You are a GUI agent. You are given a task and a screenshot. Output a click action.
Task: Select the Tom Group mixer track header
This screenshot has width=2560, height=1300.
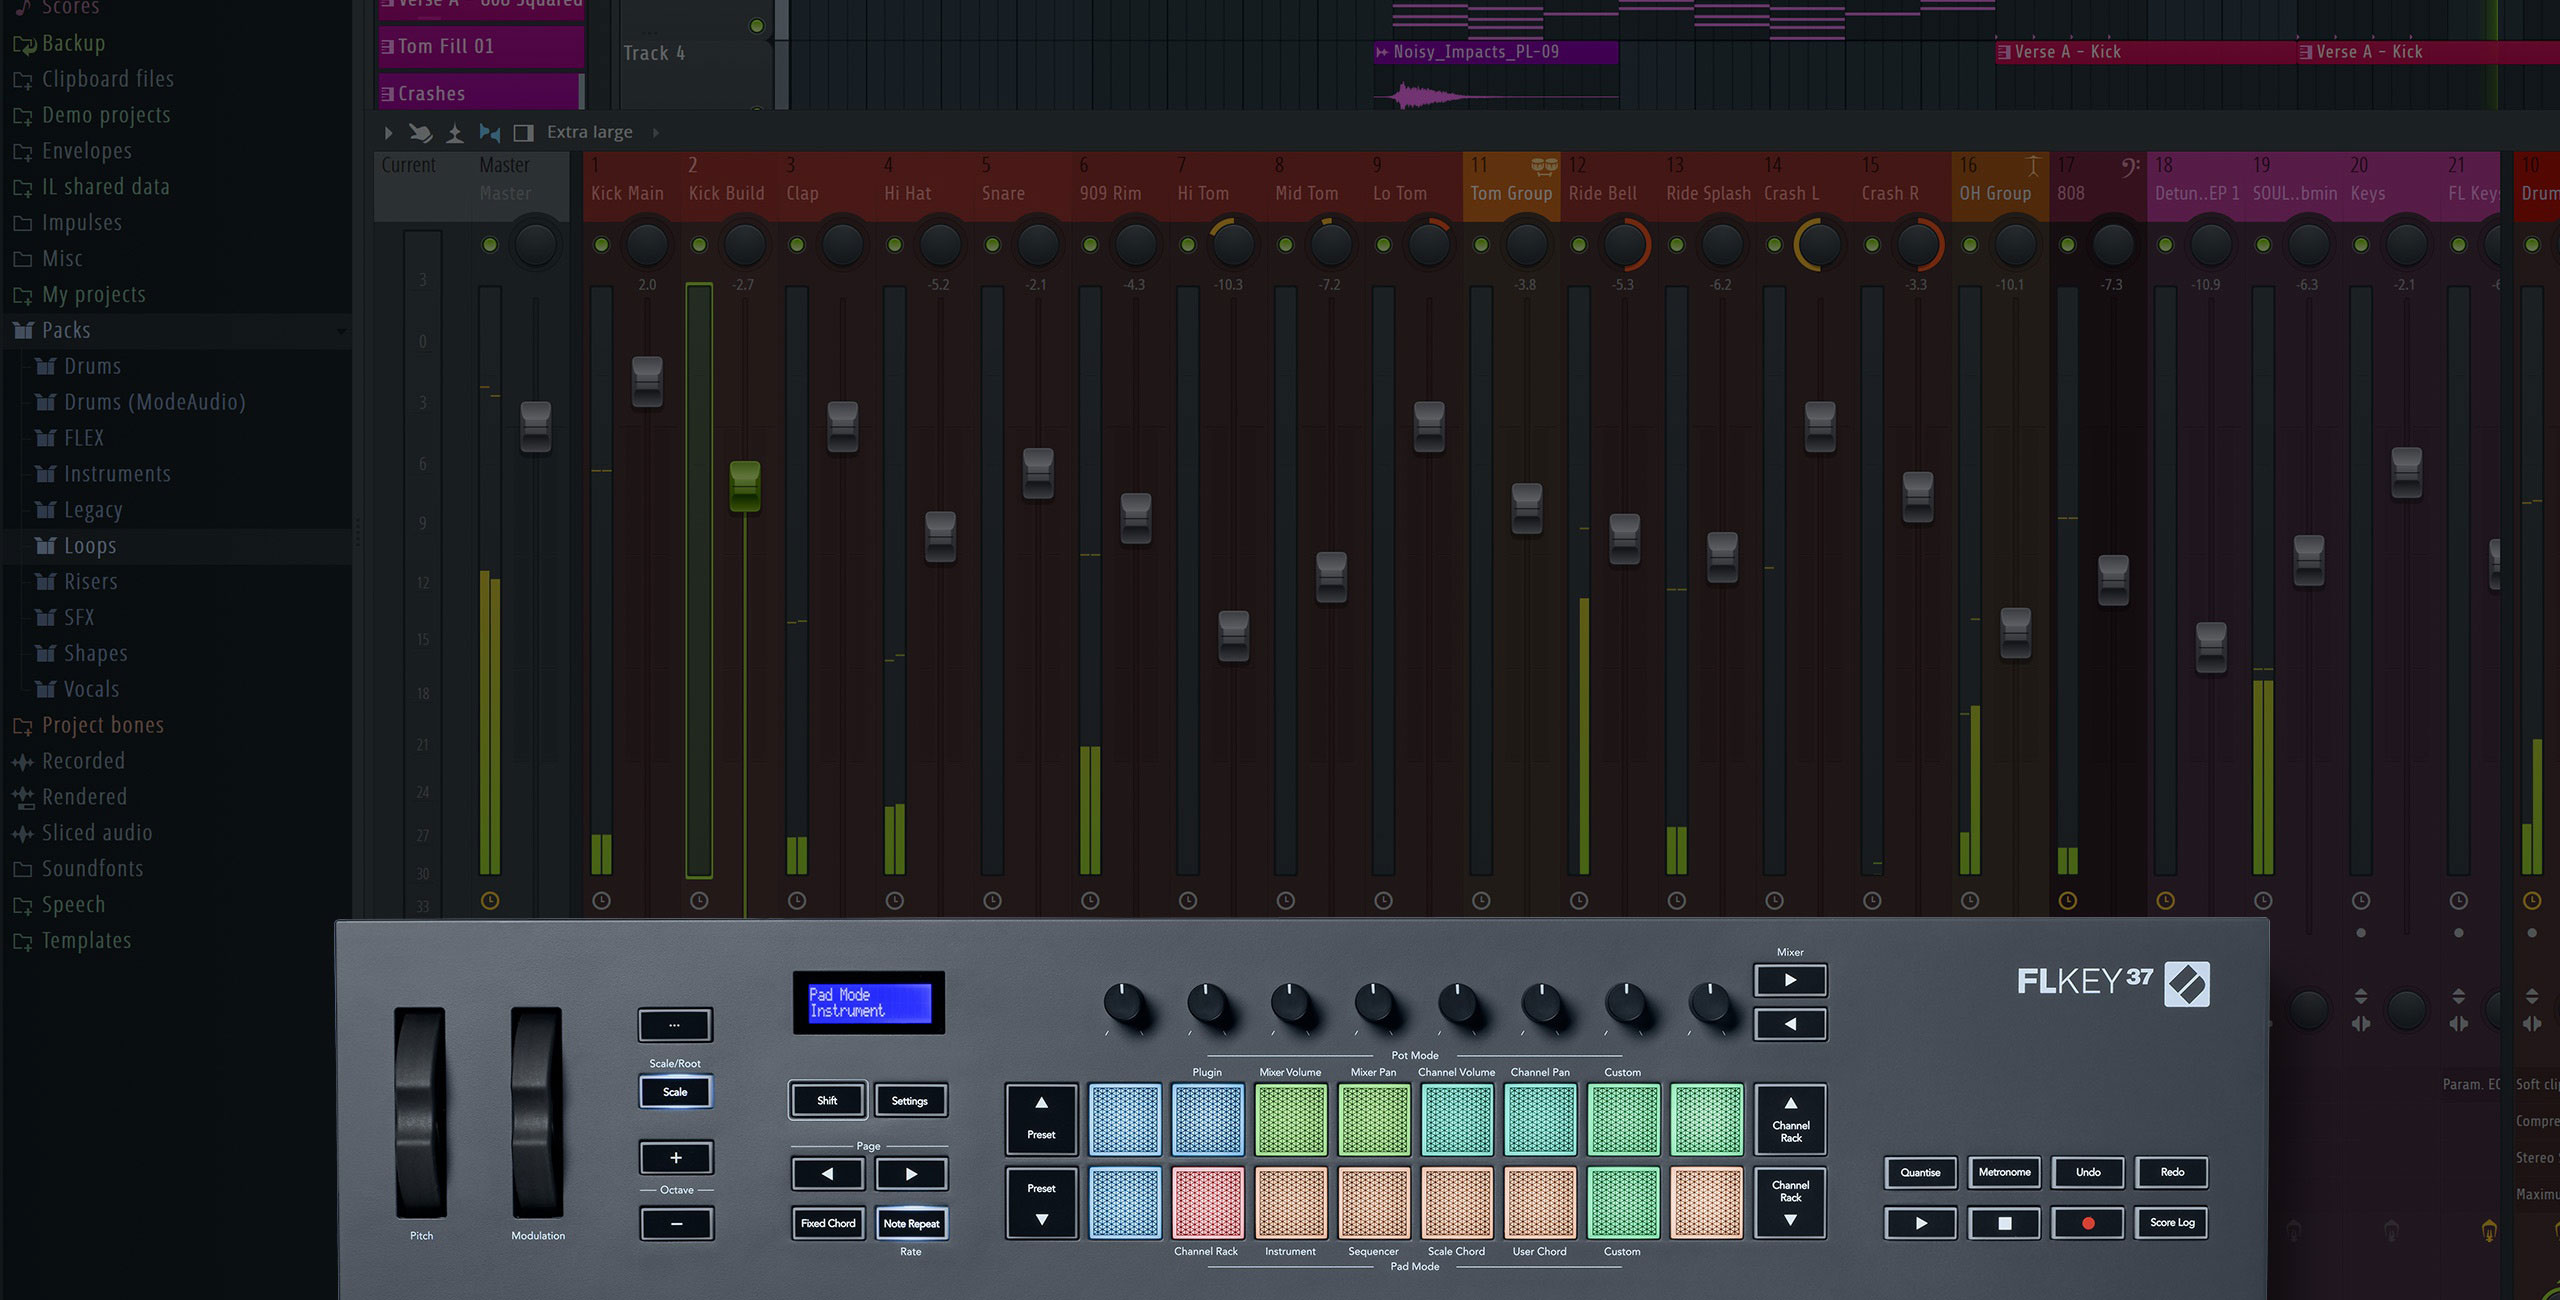pos(1510,193)
